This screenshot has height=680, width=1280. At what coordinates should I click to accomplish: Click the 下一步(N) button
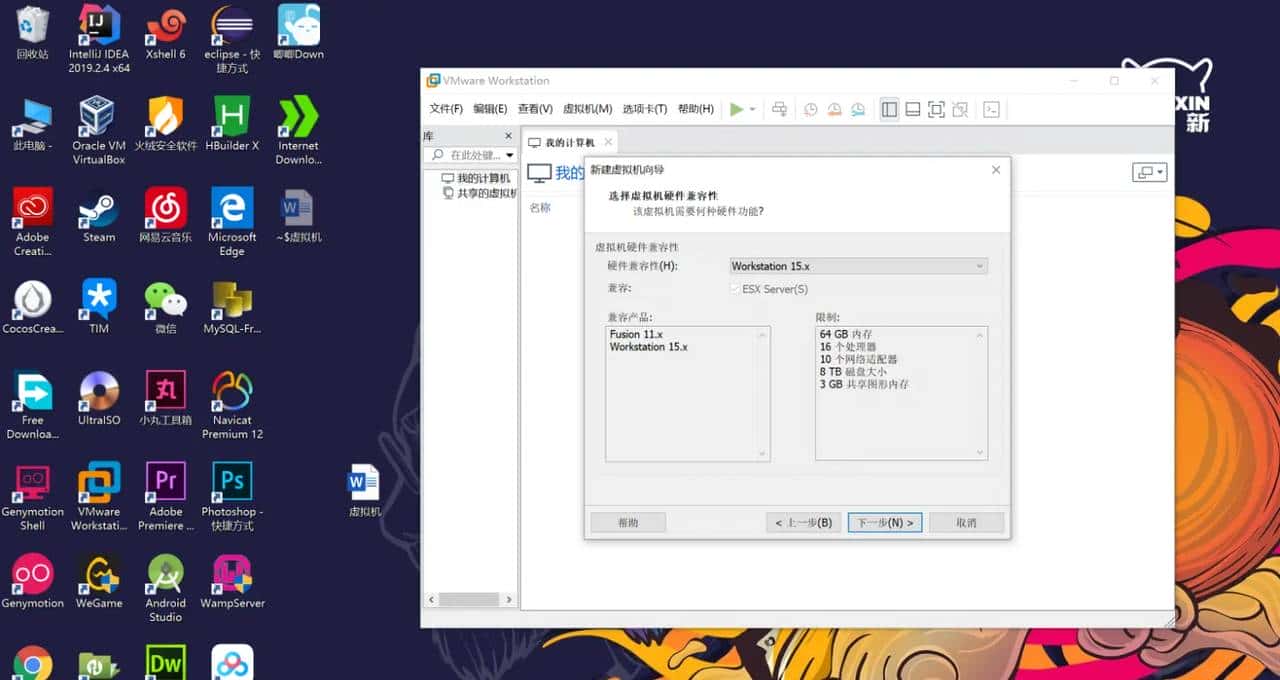(x=883, y=522)
